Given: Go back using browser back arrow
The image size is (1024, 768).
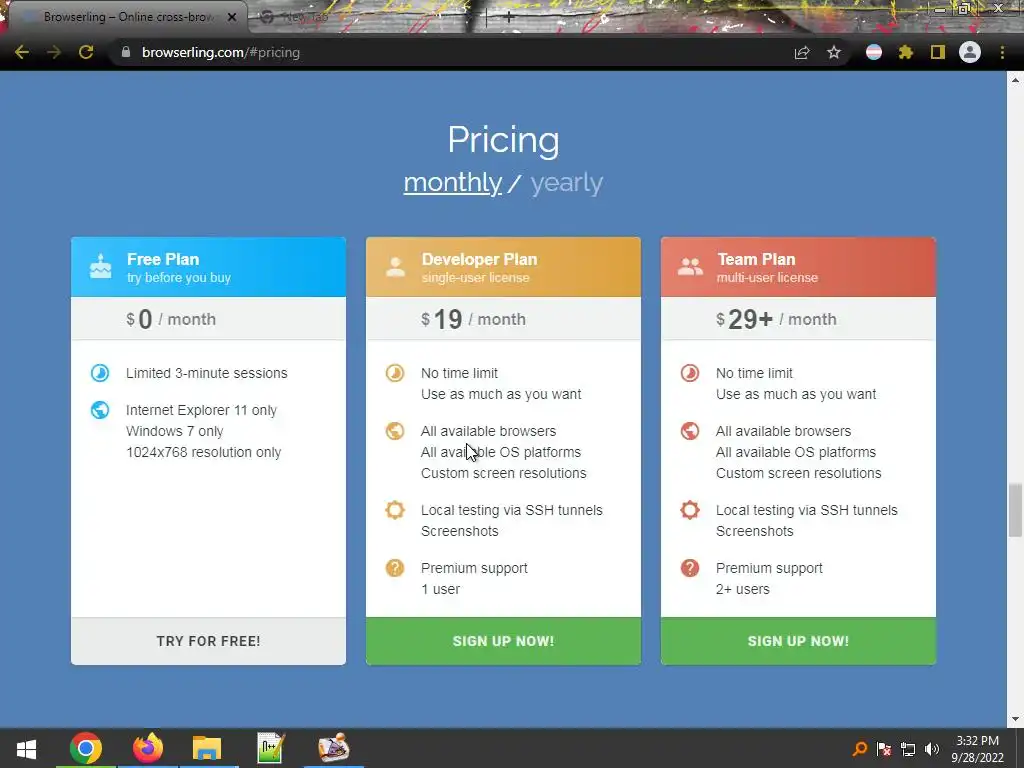Looking at the screenshot, I should point(22,52).
